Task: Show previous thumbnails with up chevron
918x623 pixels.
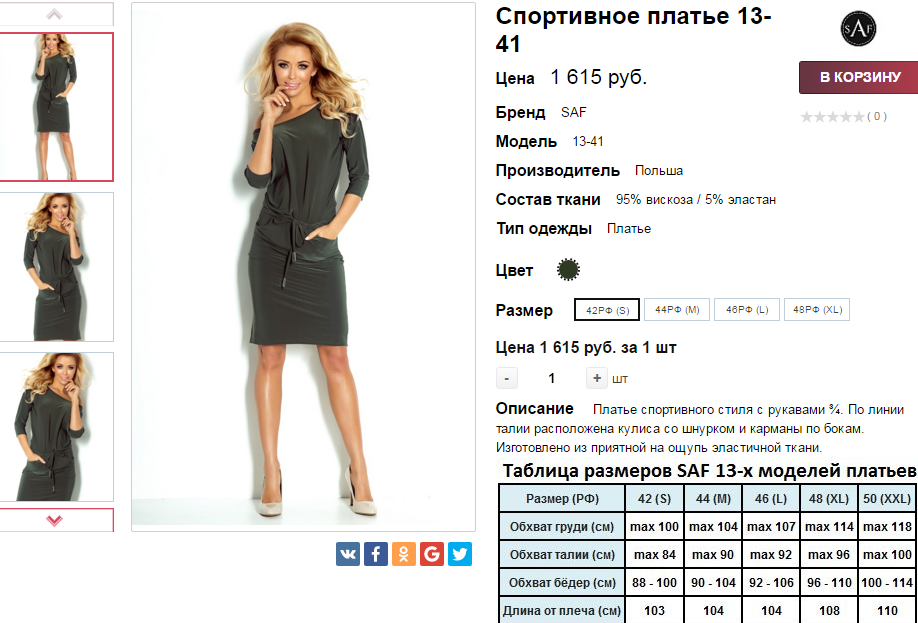Action: (x=54, y=14)
